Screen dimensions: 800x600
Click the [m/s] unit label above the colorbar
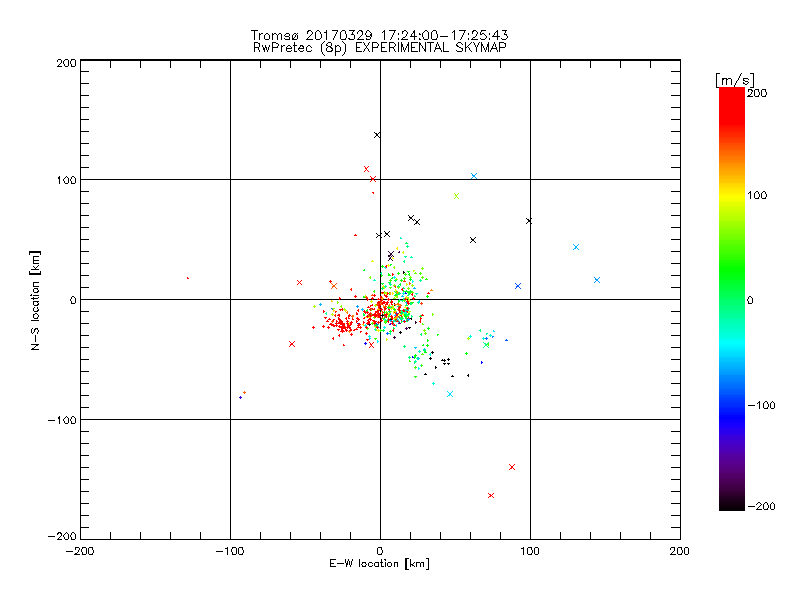[x=735, y=80]
